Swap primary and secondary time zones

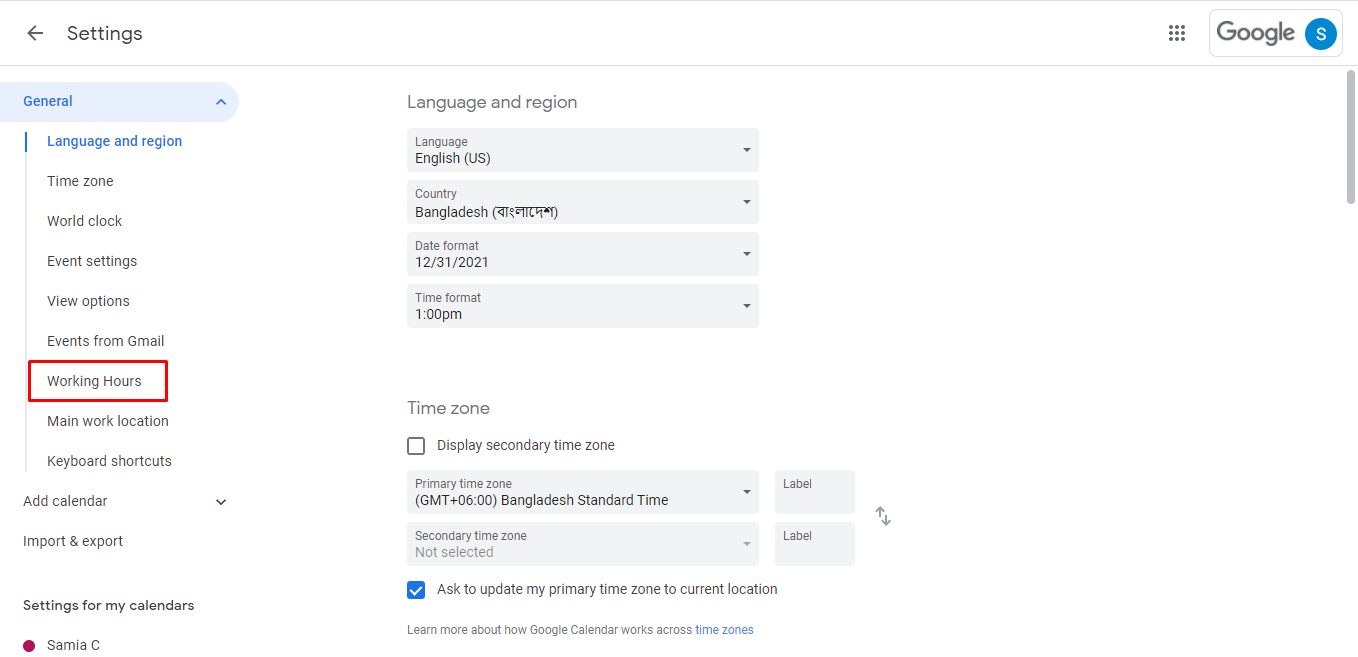pos(882,515)
